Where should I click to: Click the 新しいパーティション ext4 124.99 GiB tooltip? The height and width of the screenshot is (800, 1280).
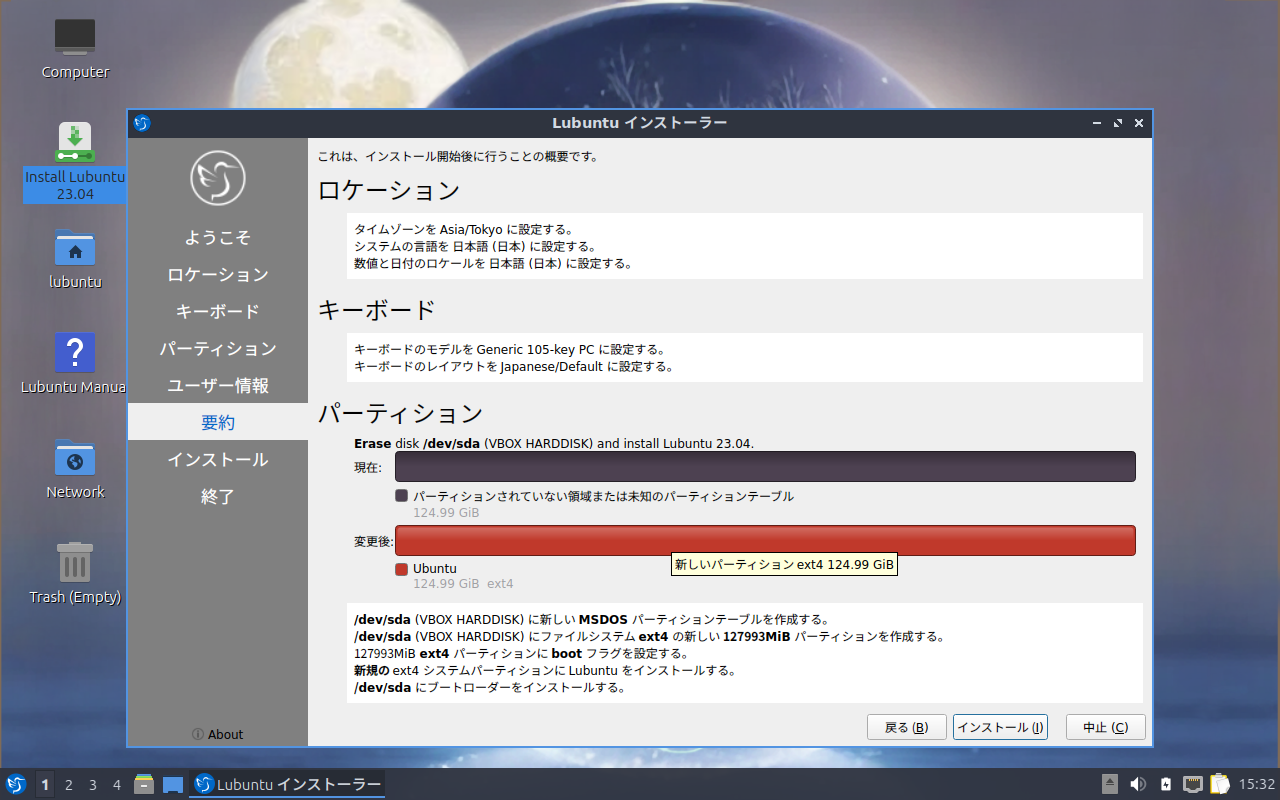tap(784, 564)
